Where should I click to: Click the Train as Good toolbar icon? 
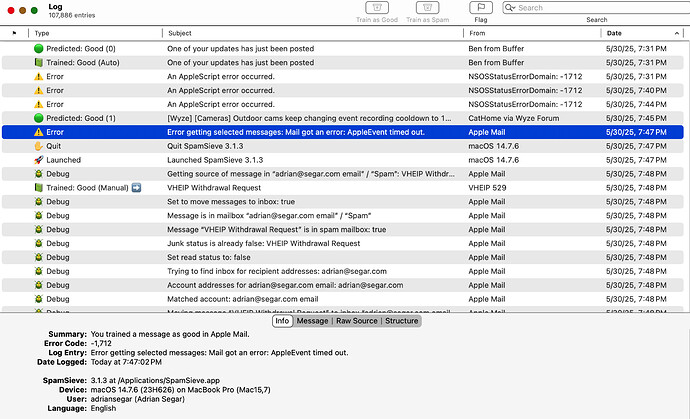point(377,8)
